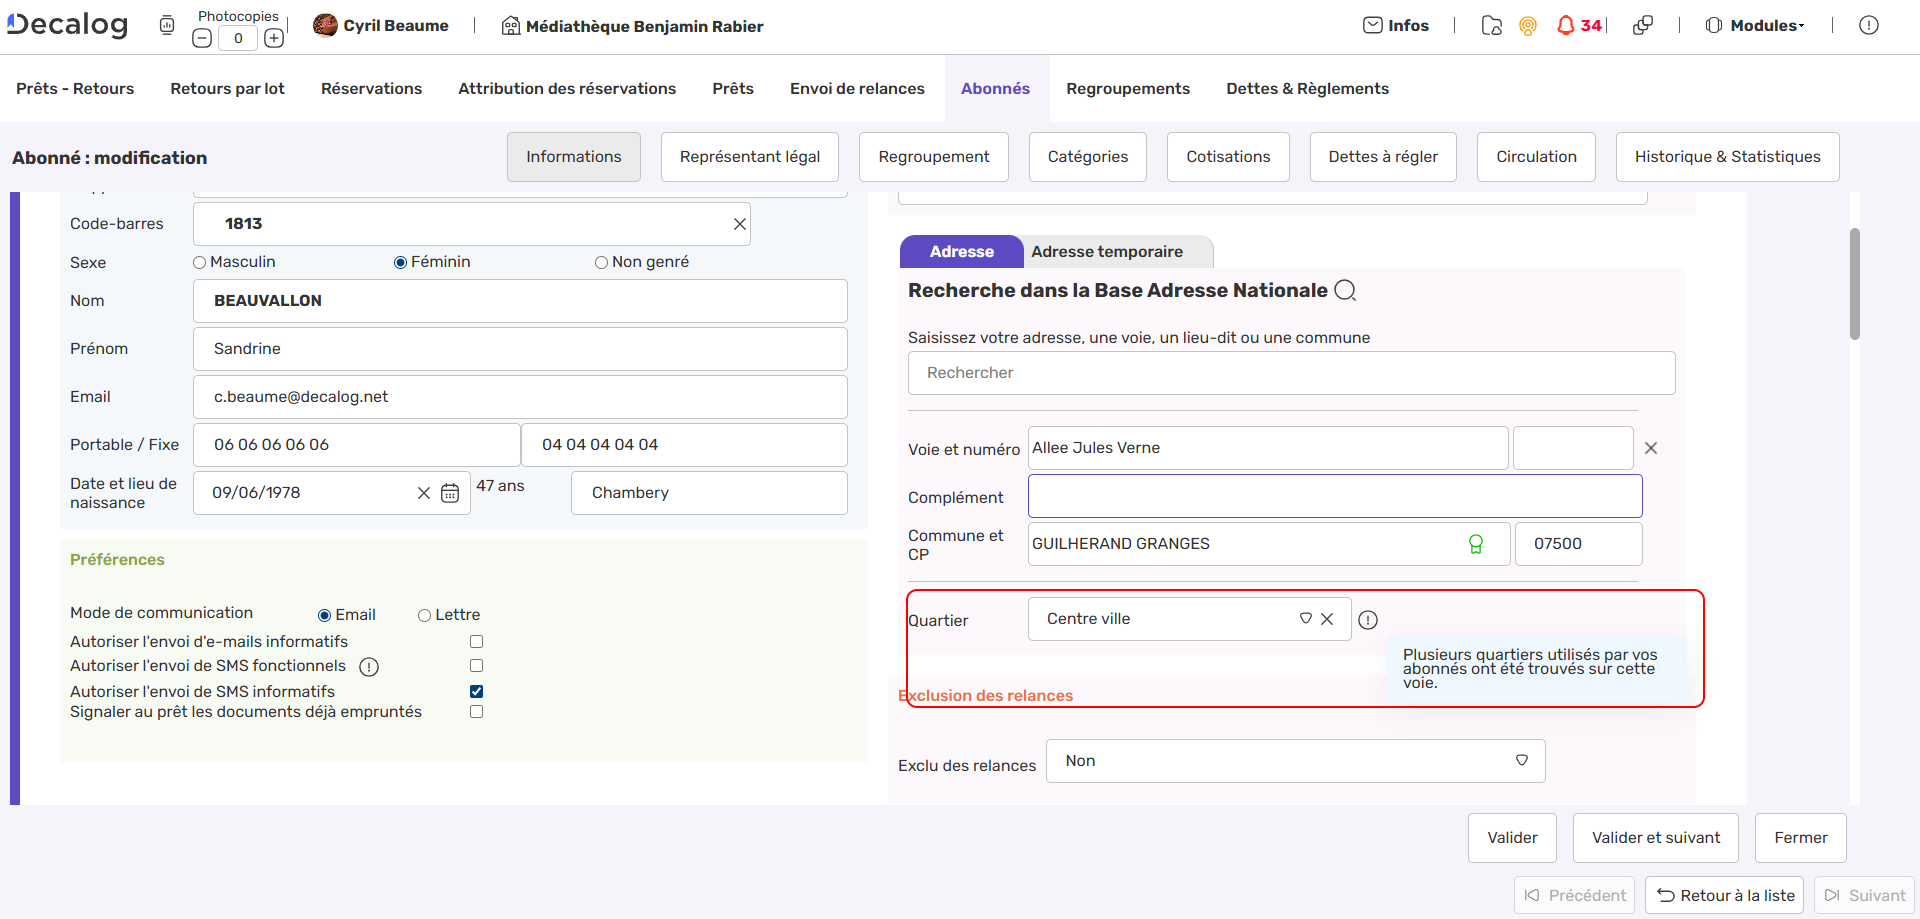Viewport: 1920px width, 919px height.
Task: Click the Valider et suivant button
Action: [1655, 838]
